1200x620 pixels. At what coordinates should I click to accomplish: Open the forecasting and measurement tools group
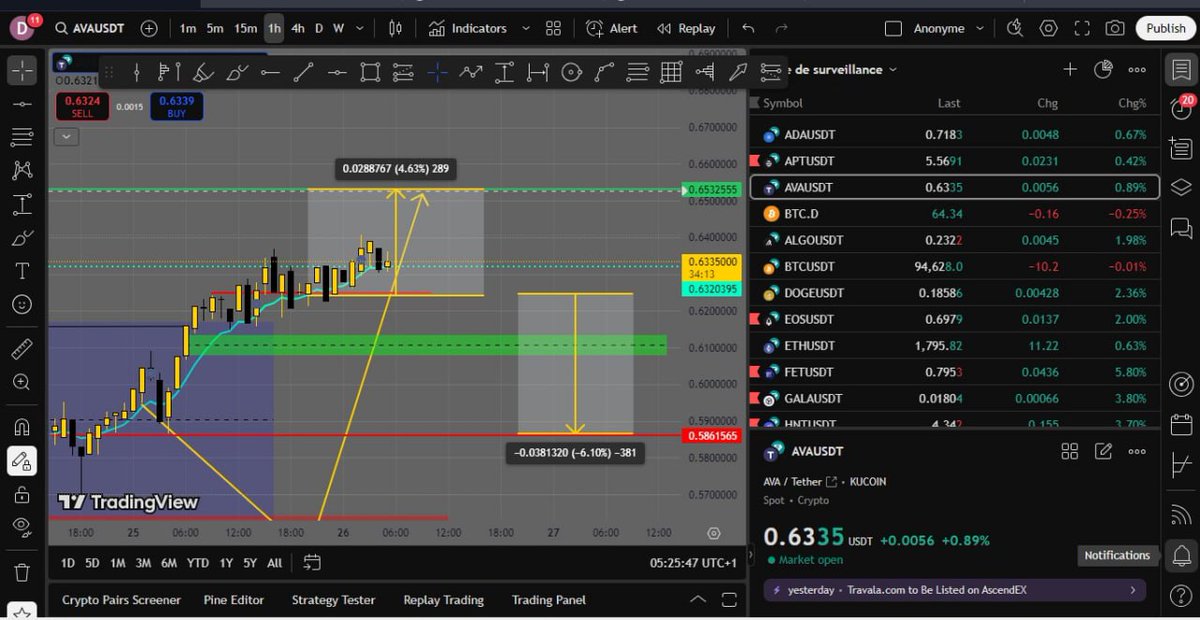tap(22, 205)
